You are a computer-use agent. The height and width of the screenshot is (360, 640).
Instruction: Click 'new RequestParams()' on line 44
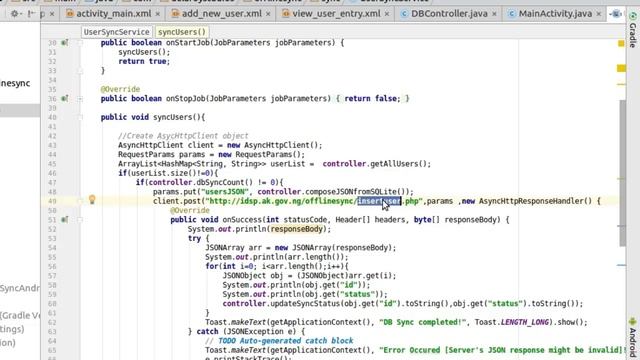[259, 154]
